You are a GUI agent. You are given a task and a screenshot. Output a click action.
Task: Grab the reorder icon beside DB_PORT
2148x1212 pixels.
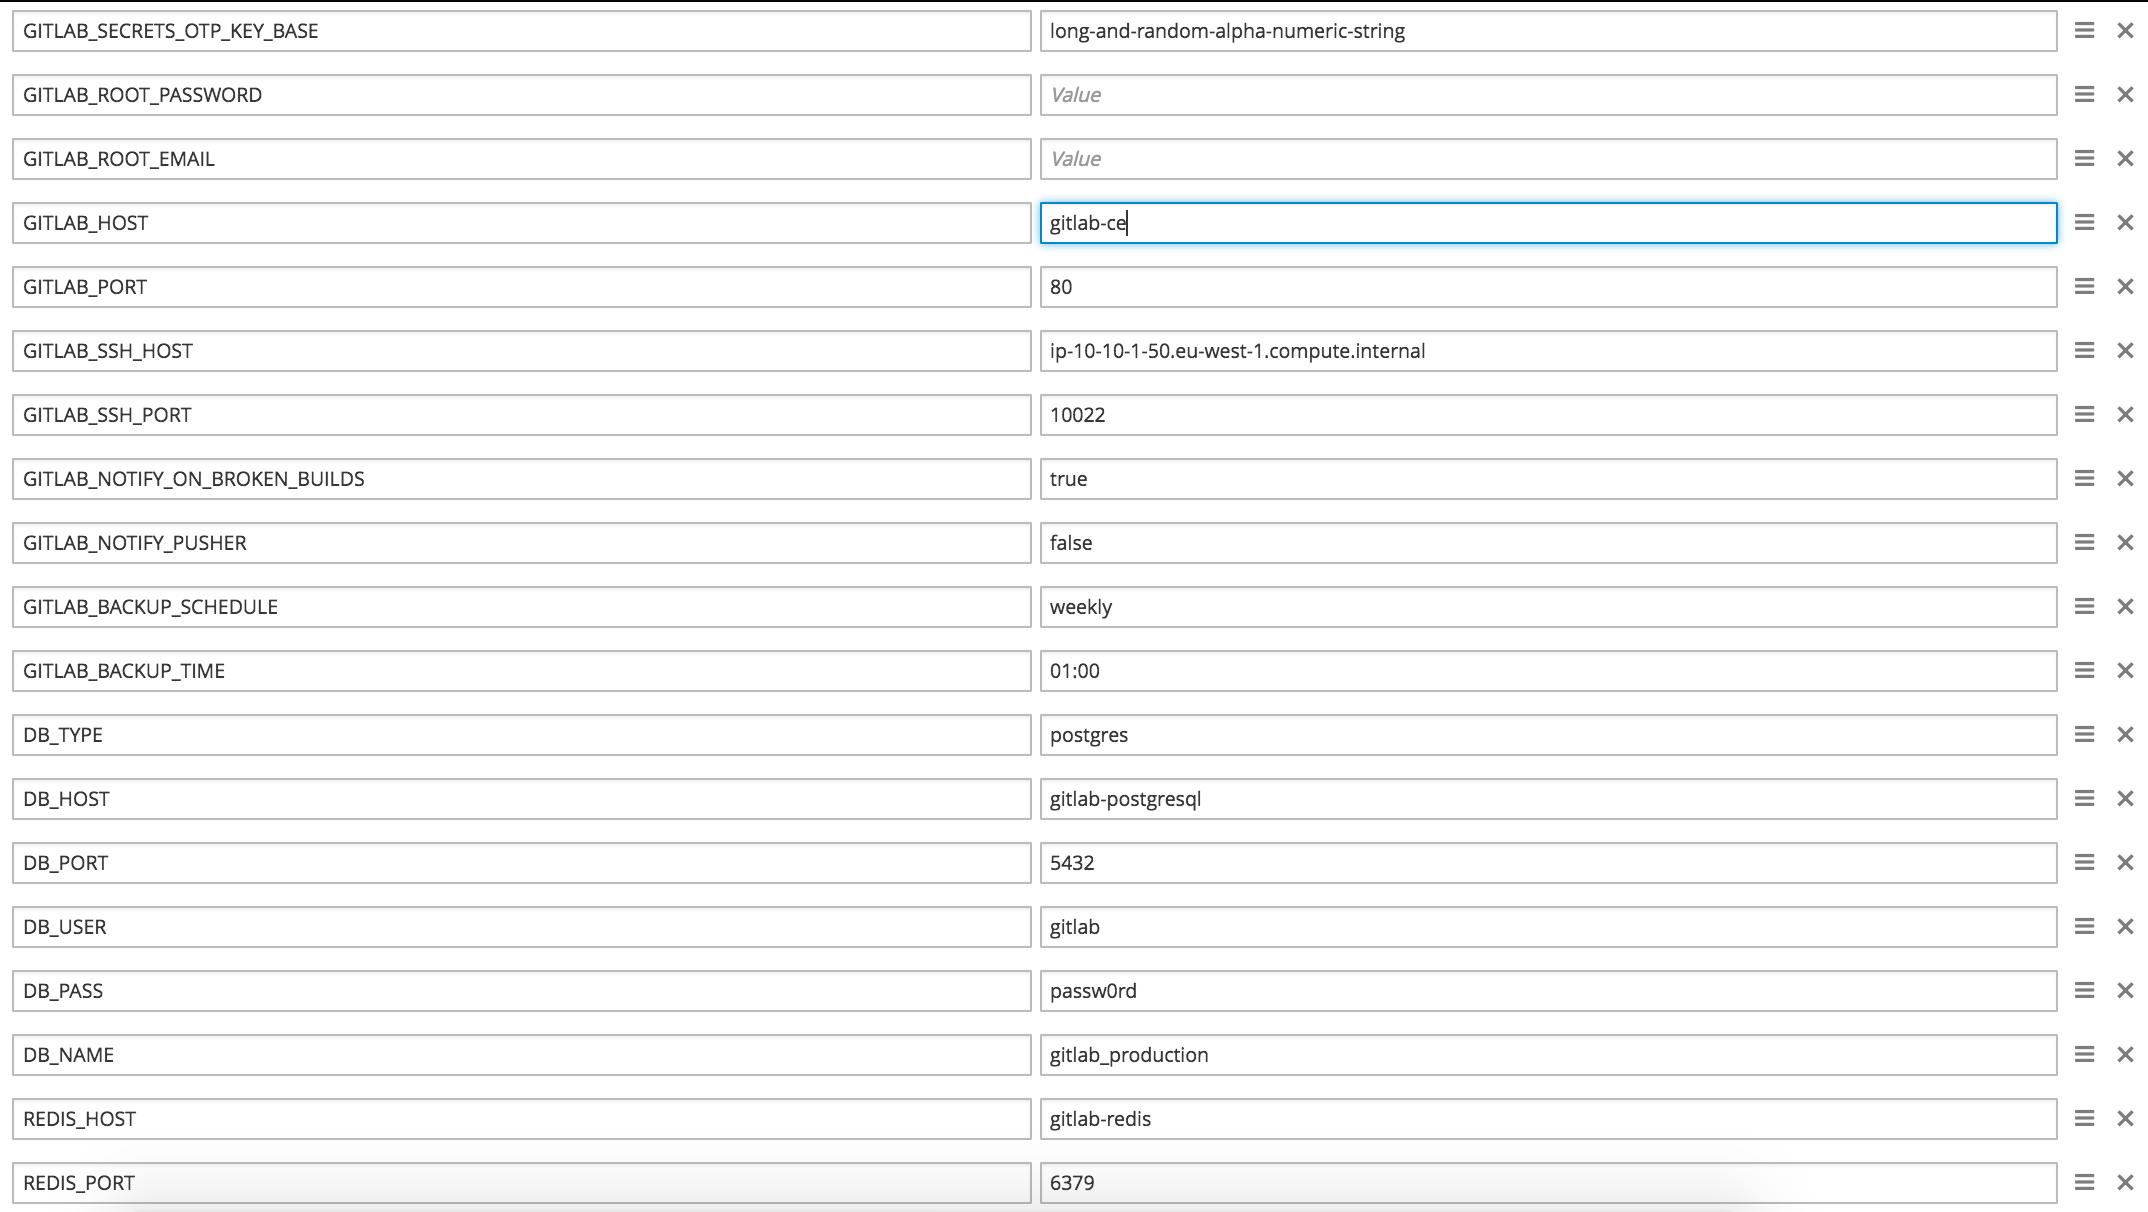[x=2084, y=863]
